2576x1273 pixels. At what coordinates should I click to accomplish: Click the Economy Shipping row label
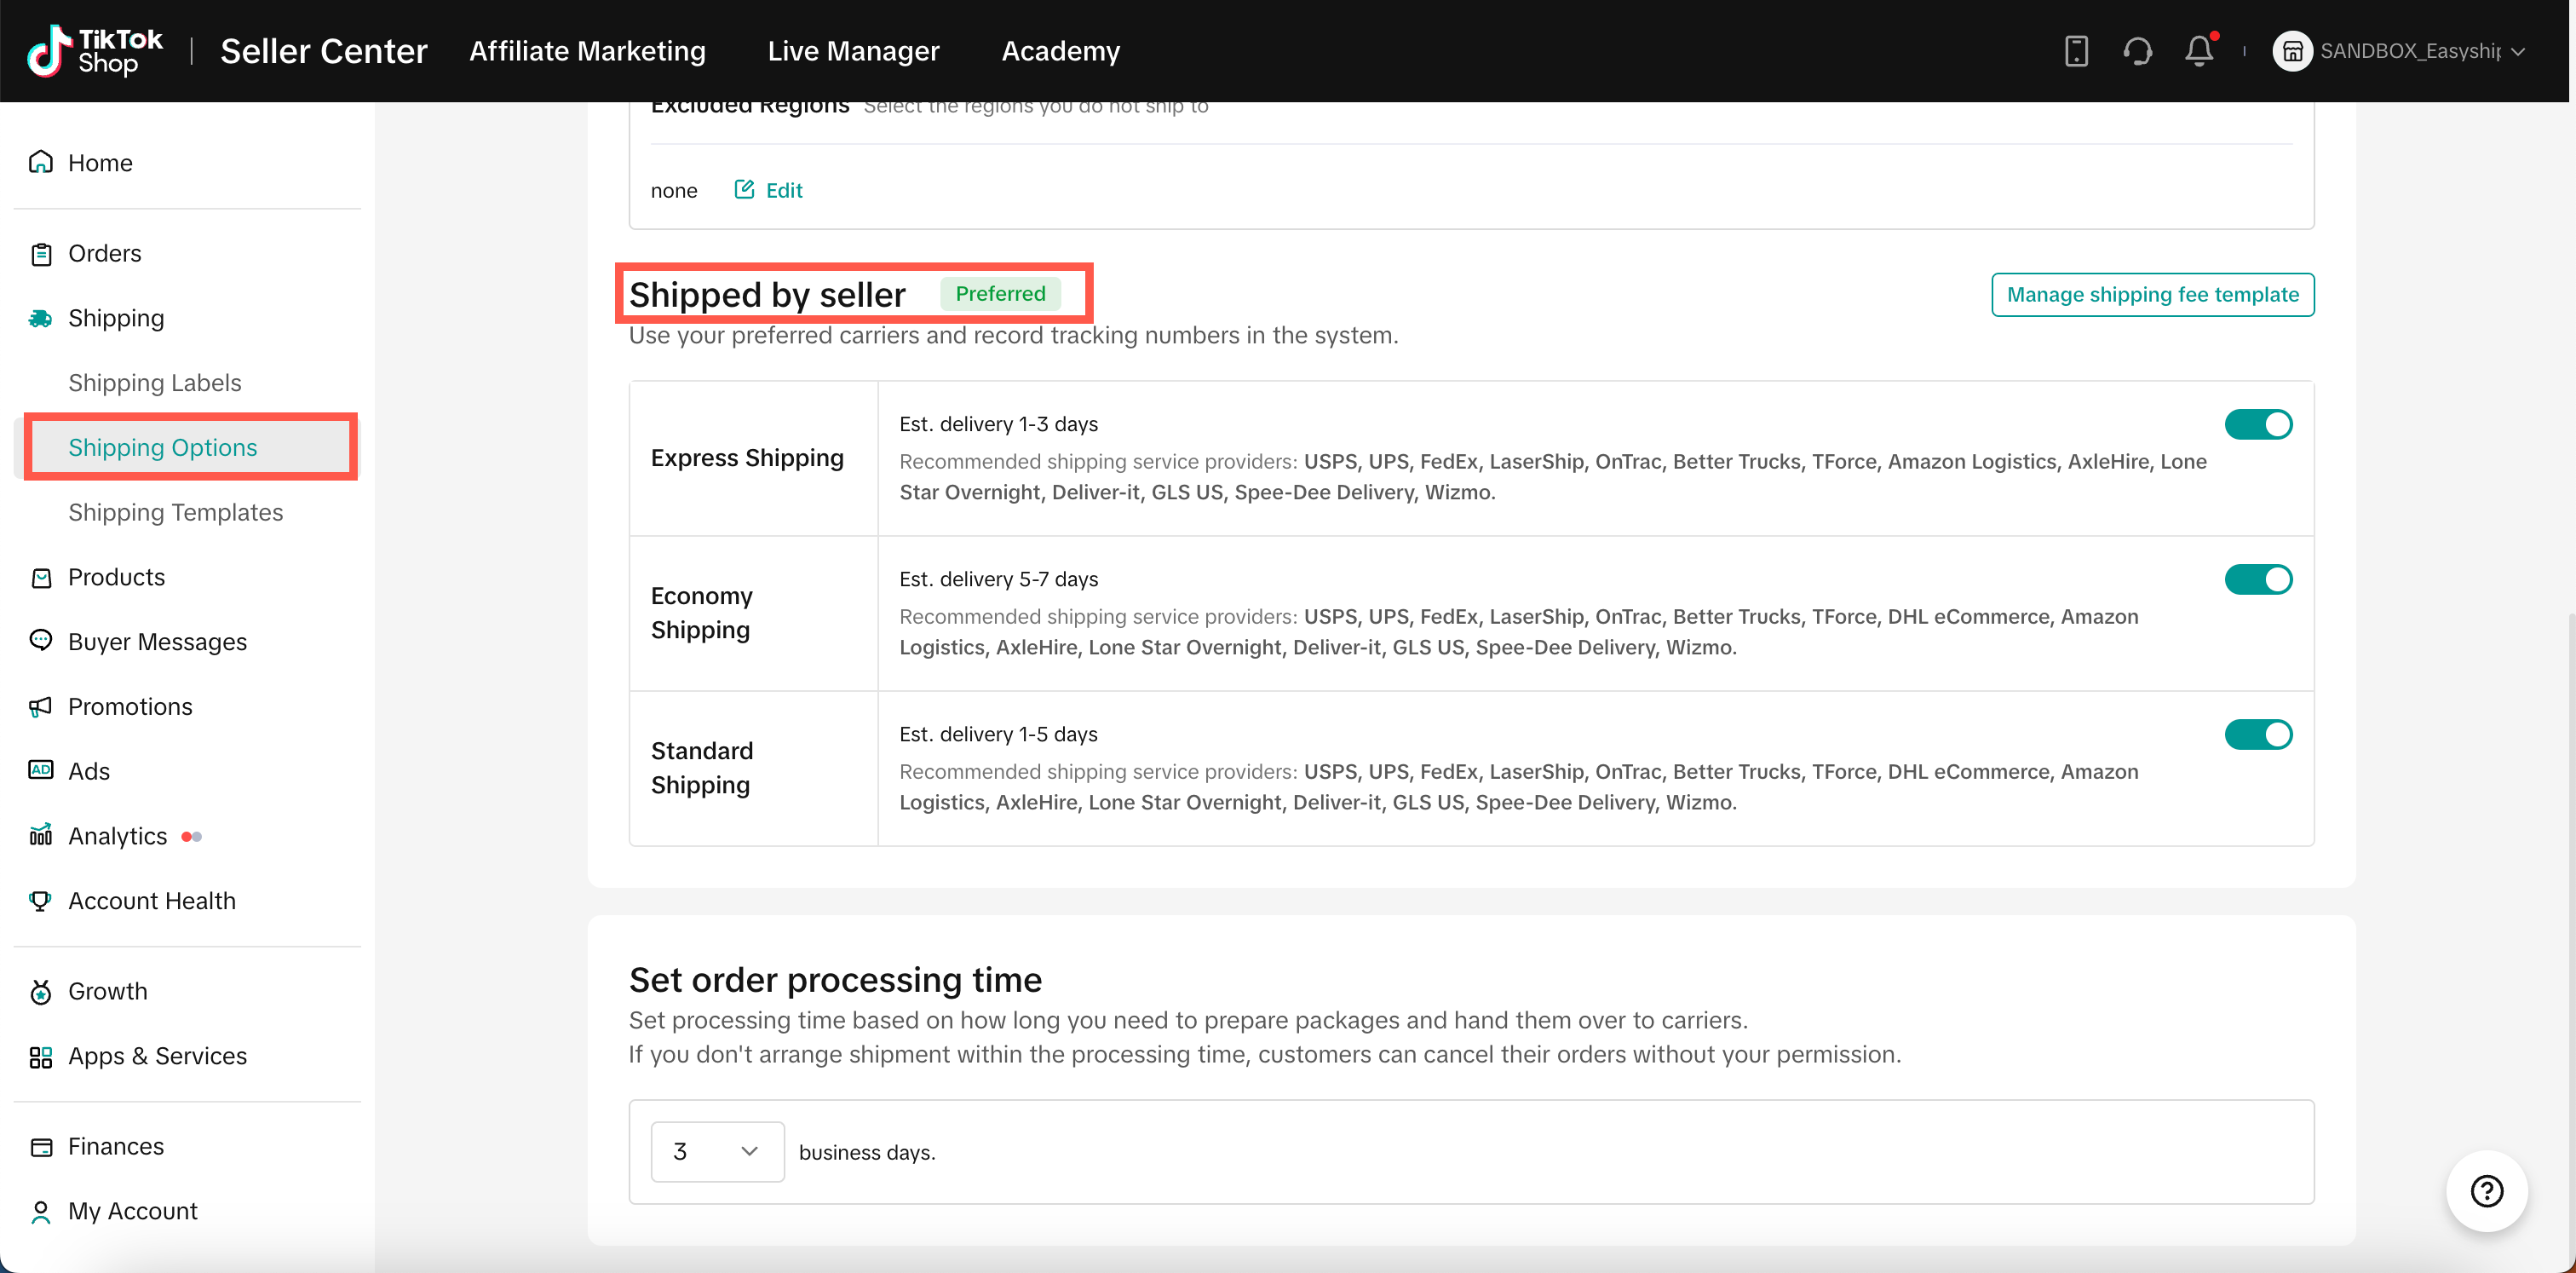pyautogui.click(x=701, y=613)
